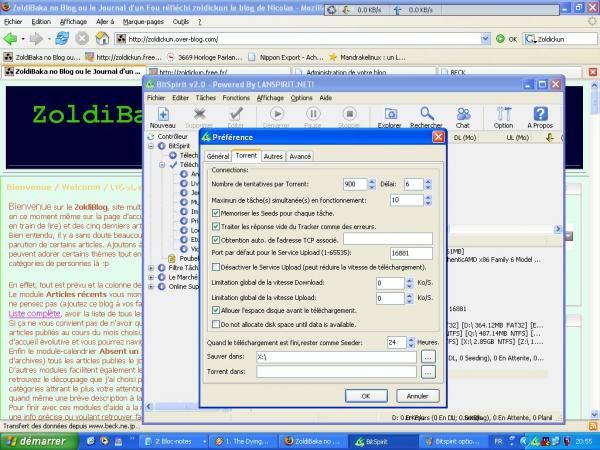This screenshot has width=600, height=450.
Task: Adjust global Download speed limit spinner
Action: click(x=409, y=283)
